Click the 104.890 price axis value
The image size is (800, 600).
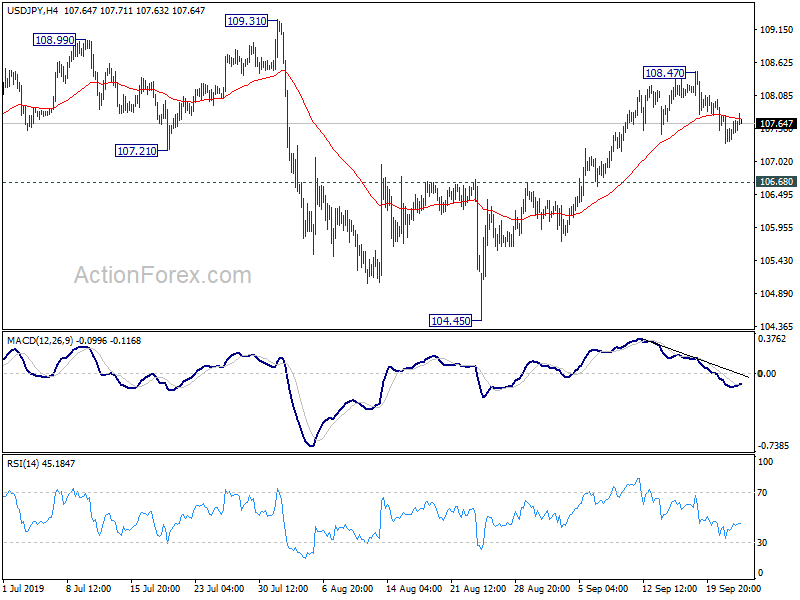click(x=777, y=293)
